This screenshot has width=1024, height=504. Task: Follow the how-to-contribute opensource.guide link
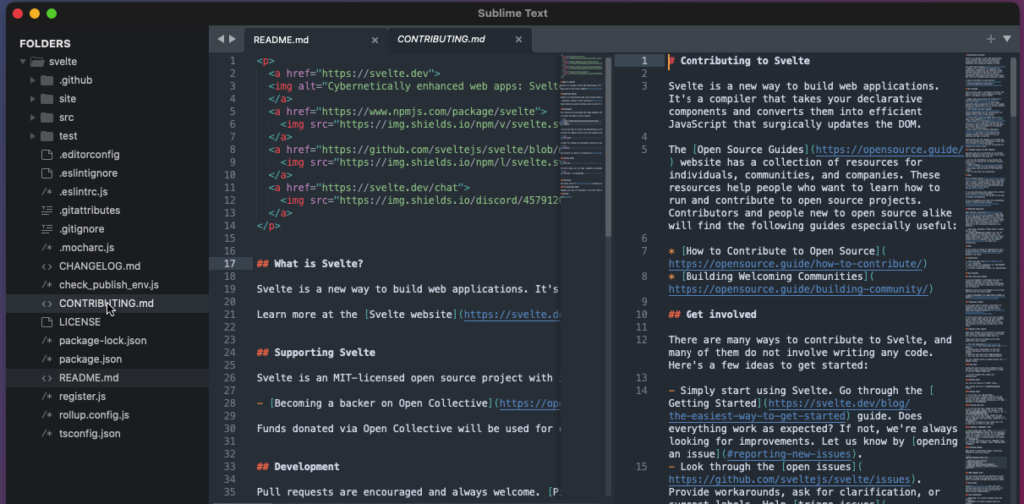point(795,264)
